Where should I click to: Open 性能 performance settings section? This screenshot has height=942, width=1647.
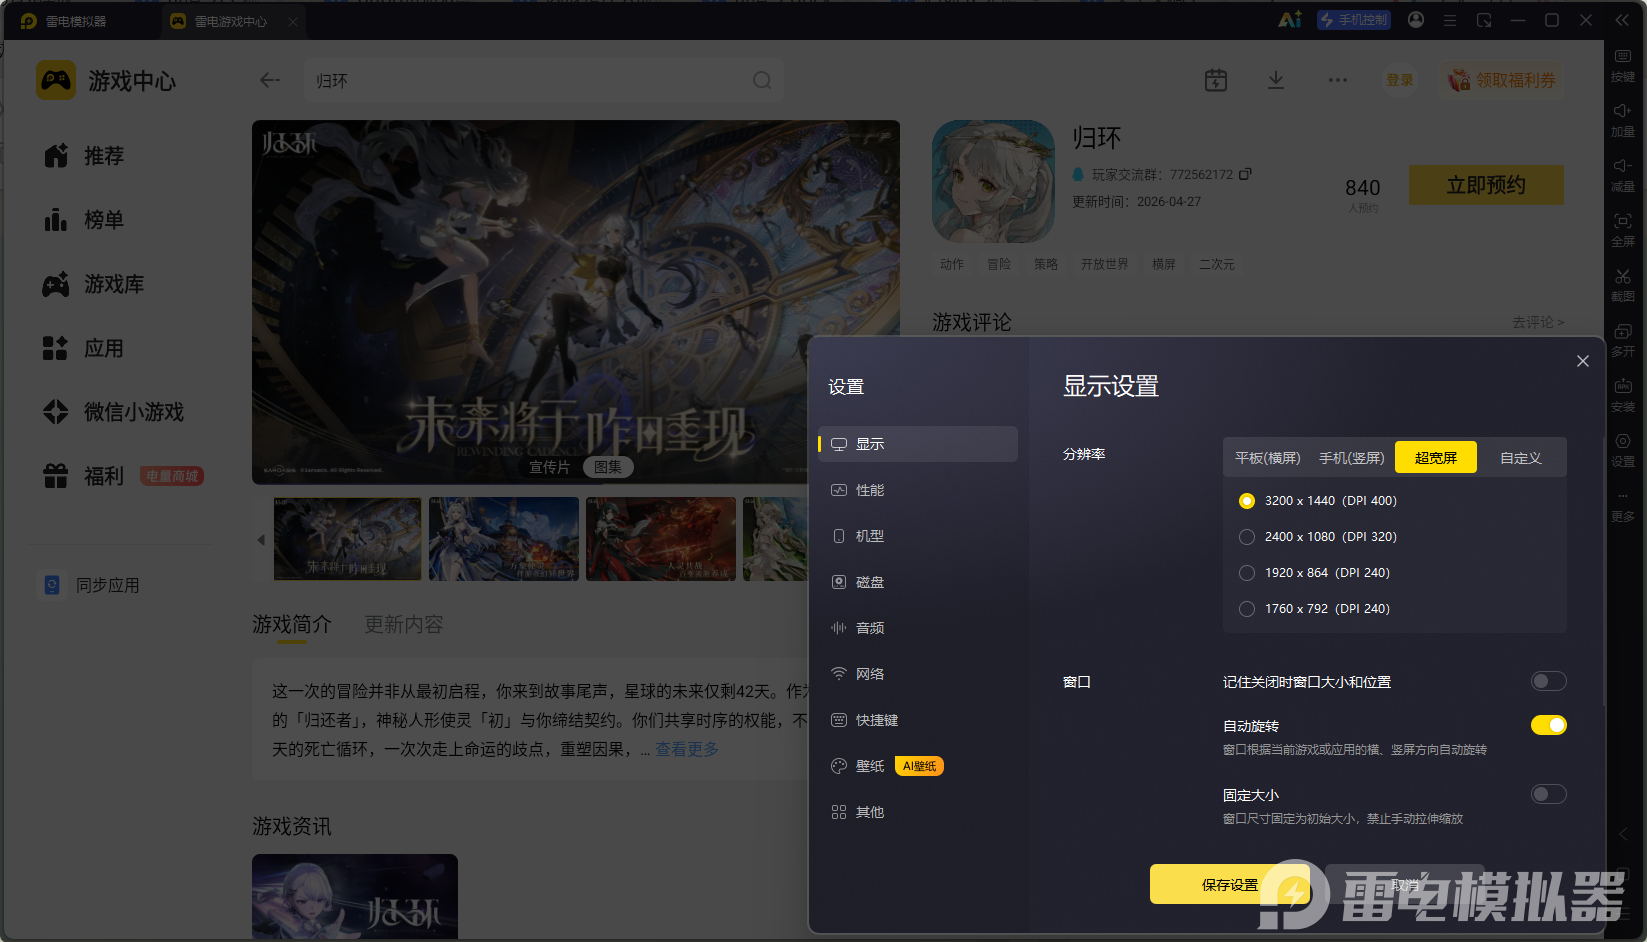[918, 490]
